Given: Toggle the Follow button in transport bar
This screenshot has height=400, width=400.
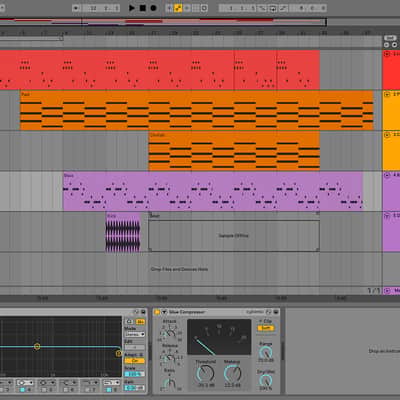Looking at the screenshot, I should [76, 8].
